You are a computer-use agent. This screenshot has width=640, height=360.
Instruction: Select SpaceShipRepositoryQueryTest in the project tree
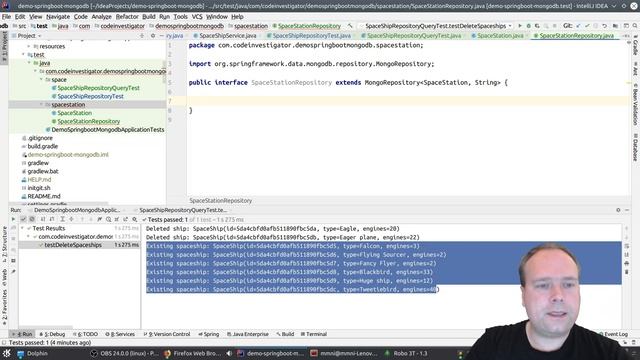[x=98, y=88]
